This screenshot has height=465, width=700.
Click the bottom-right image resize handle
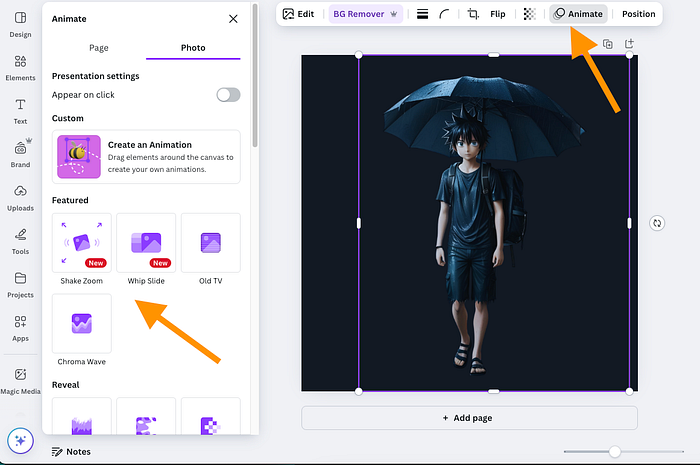[629, 391]
